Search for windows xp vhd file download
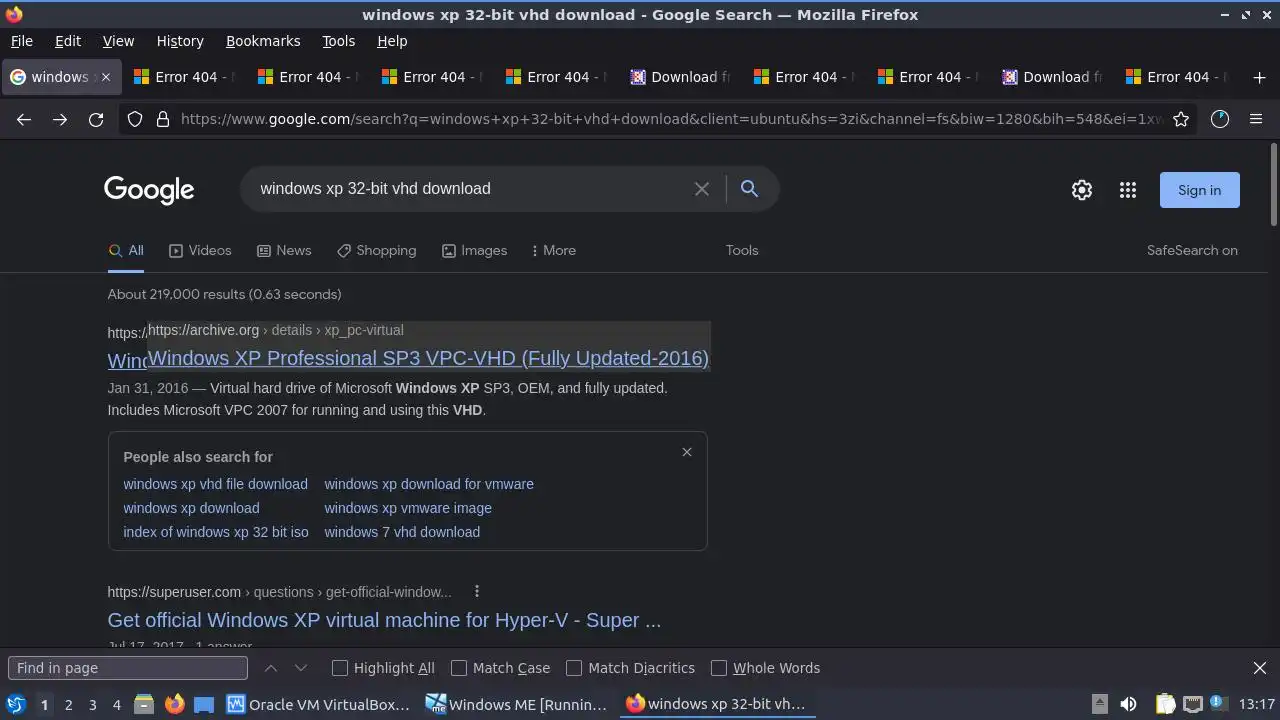The width and height of the screenshot is (1280, 720). (215, 484)
